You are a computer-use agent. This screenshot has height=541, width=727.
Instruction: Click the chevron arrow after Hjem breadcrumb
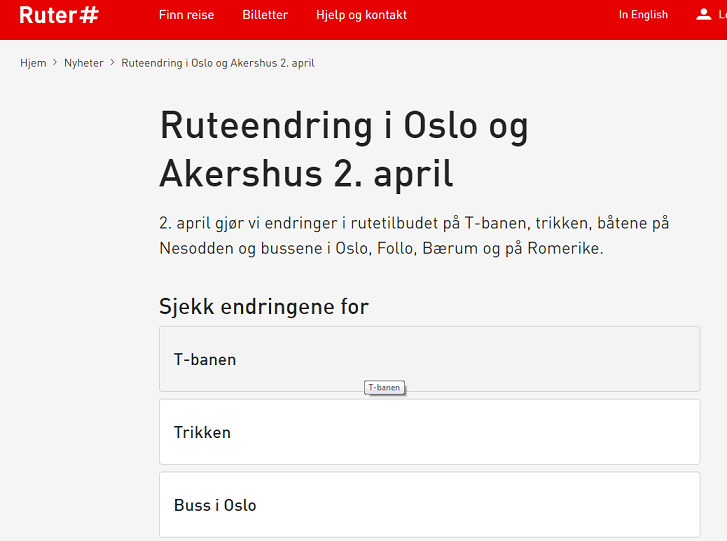point(55,63)
